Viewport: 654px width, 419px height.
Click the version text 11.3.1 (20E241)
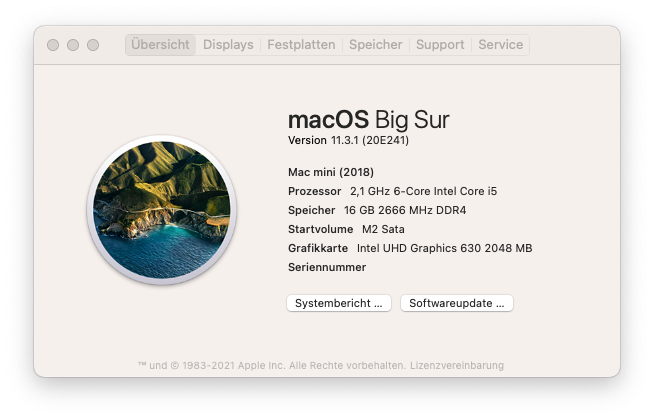(x=370, y=141)
